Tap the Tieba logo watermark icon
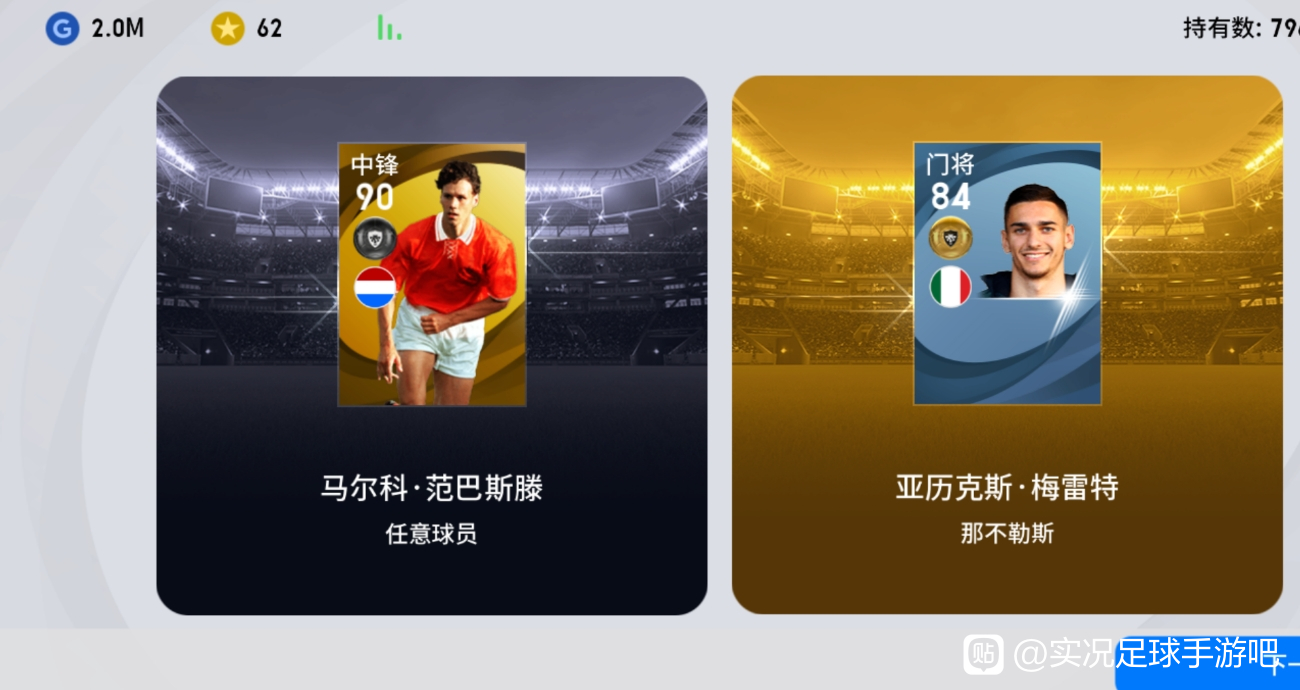 (983, 655)
